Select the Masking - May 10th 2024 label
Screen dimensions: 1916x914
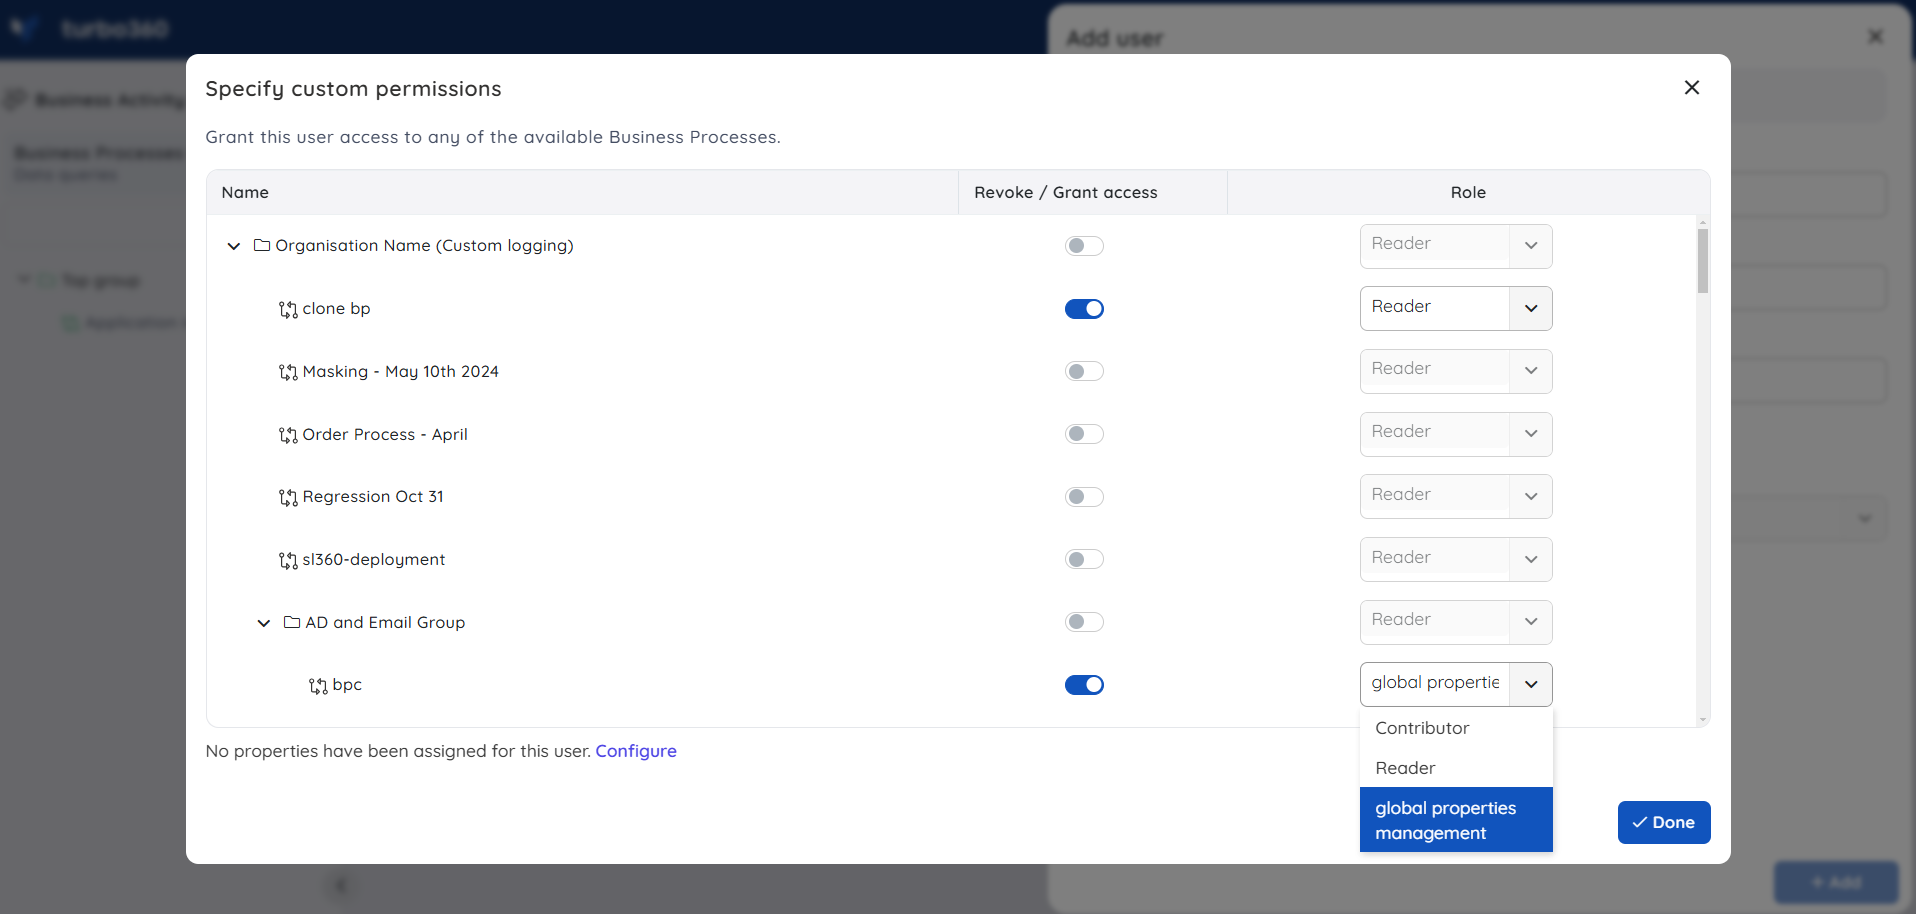click(401, 372)
